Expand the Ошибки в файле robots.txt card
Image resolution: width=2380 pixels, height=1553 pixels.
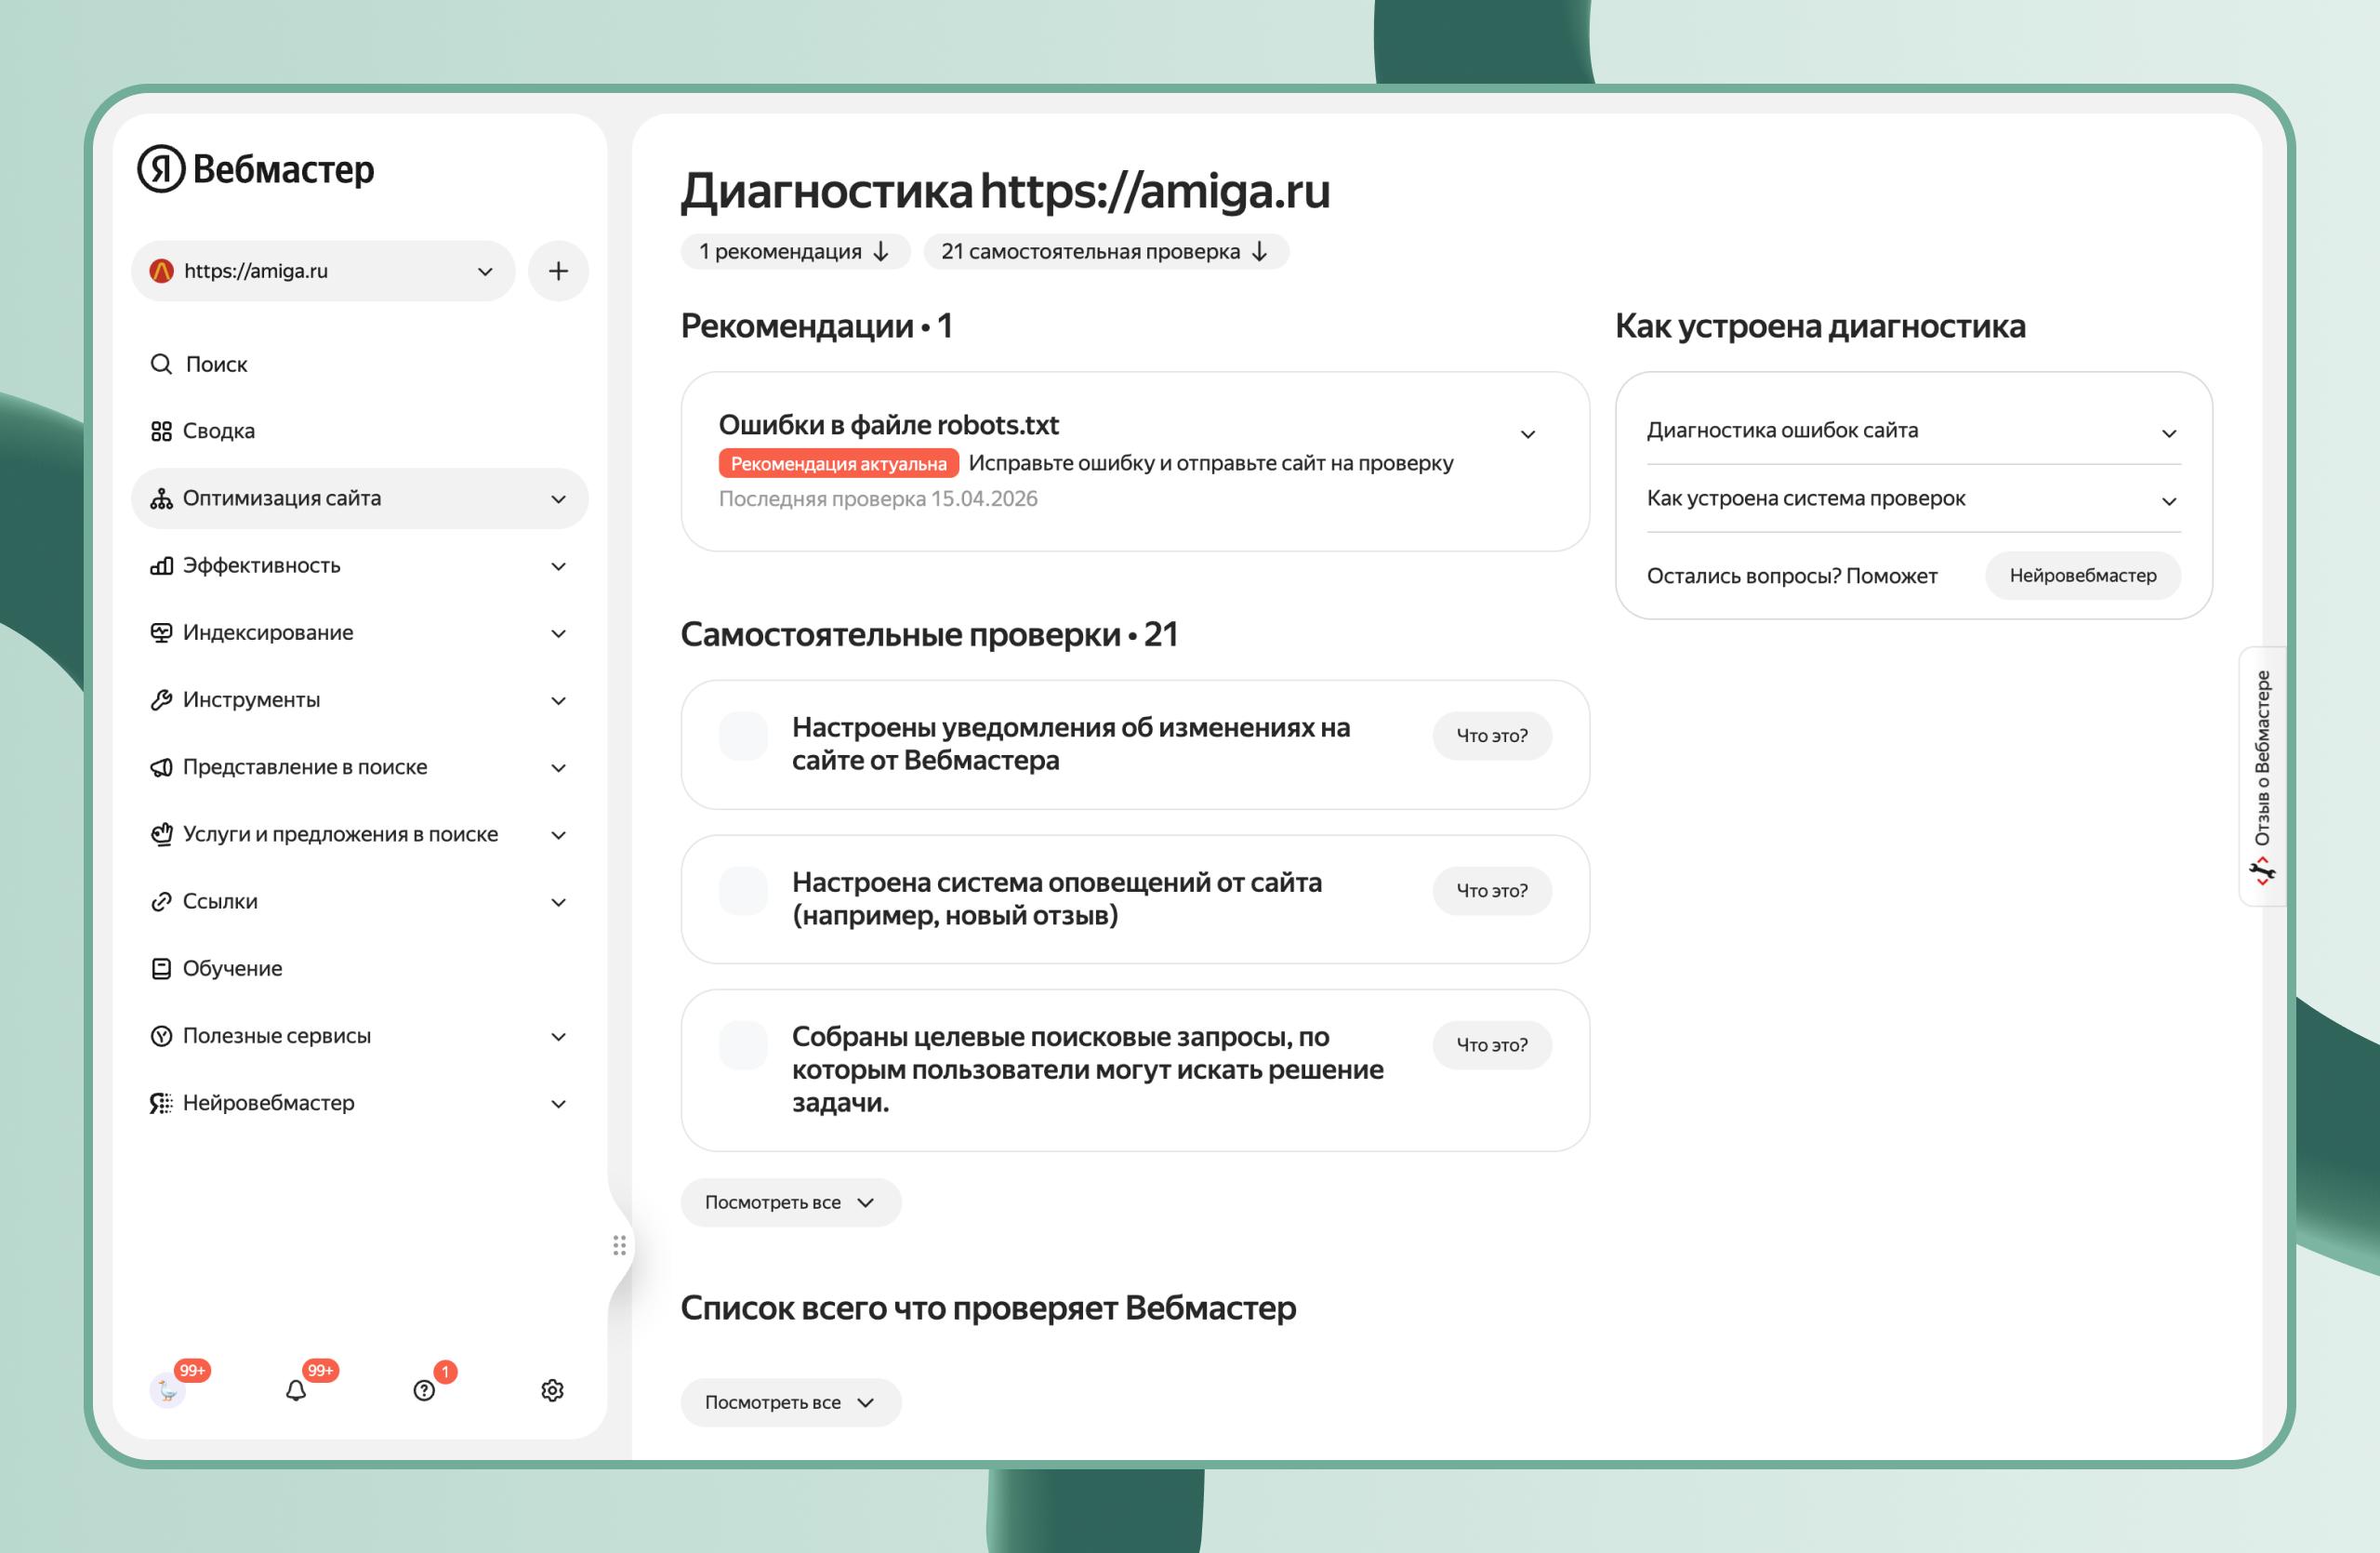click(1528, 434)
